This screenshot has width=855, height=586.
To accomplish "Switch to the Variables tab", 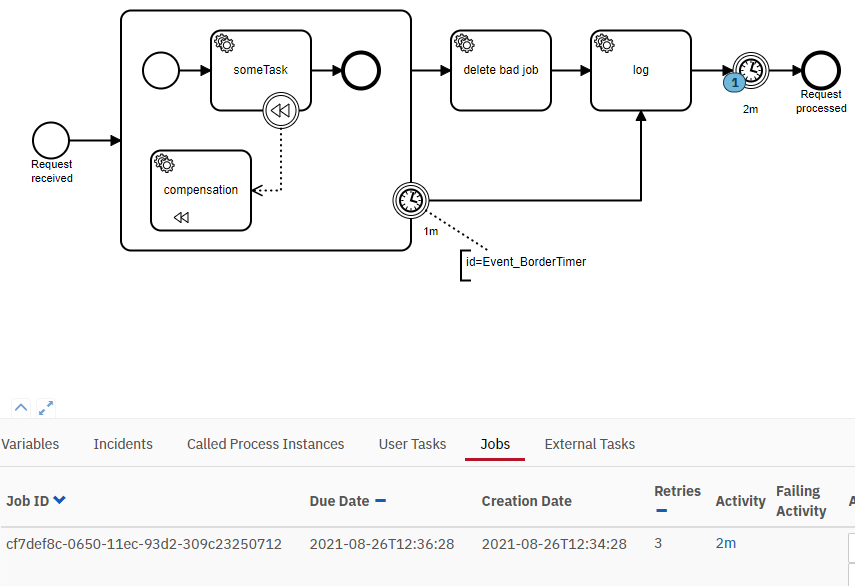I will point(30,444).
